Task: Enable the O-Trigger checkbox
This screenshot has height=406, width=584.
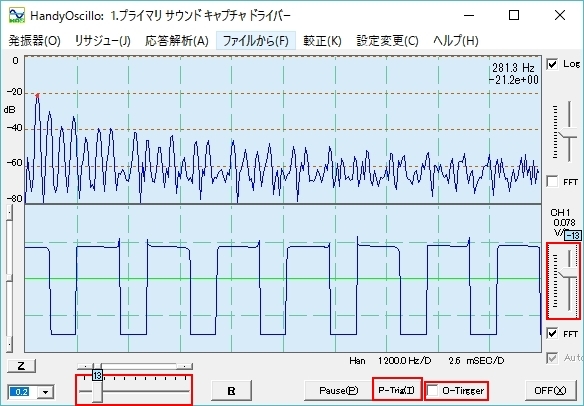Action: point(433,390)
